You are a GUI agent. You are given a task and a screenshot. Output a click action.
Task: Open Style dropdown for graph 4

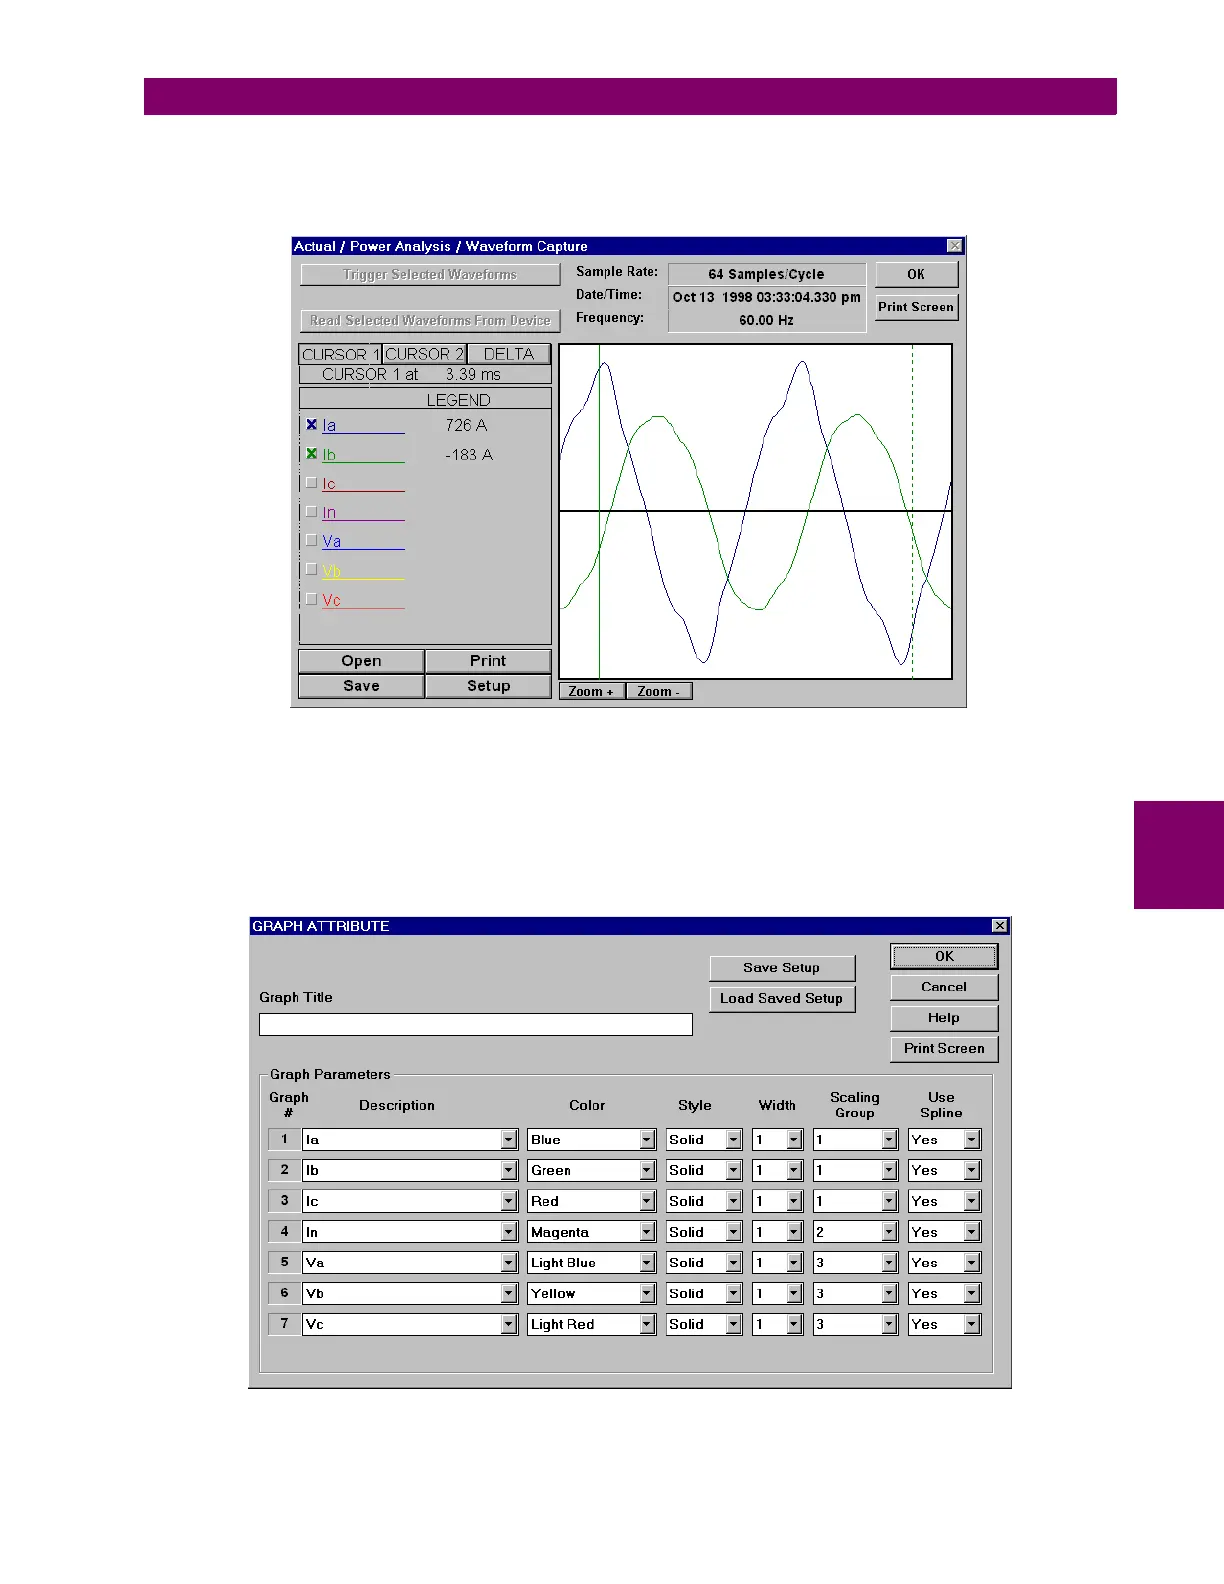[x=734, y=1232]
